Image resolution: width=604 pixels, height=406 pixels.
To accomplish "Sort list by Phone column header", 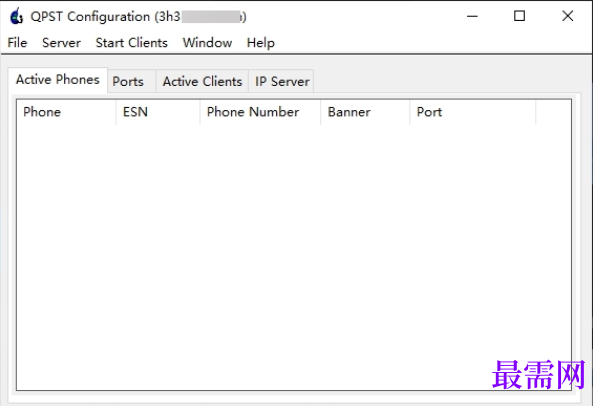I will click(x=66, y=112).
